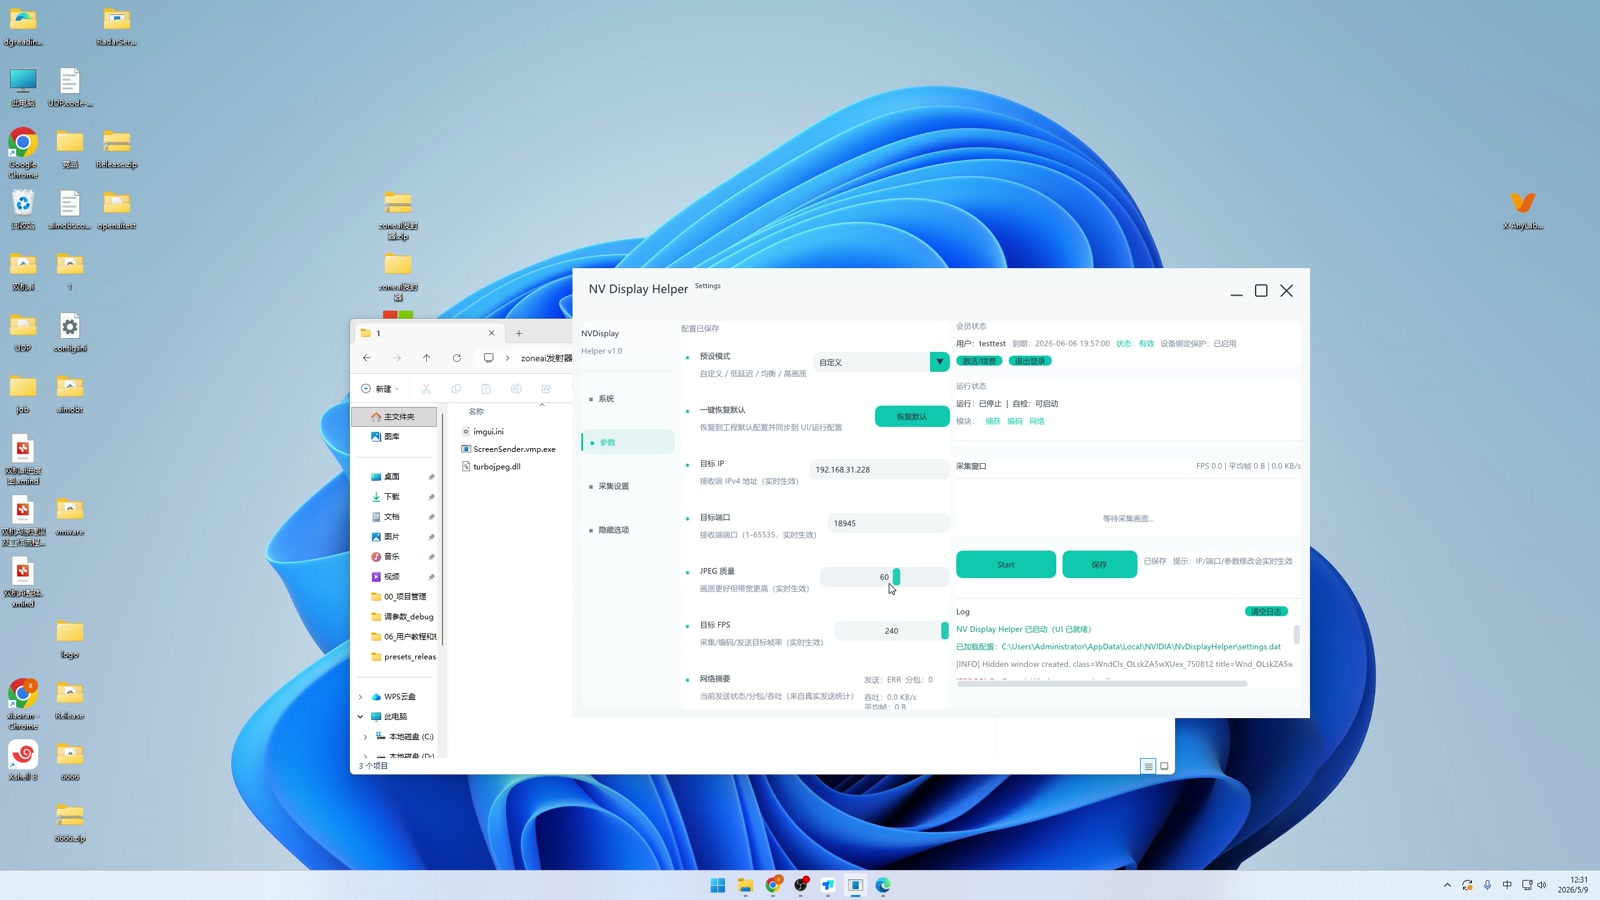Select the Release.zip desktop archive icon
This screenshot has height=900, width=1600.
click(117, 149)
